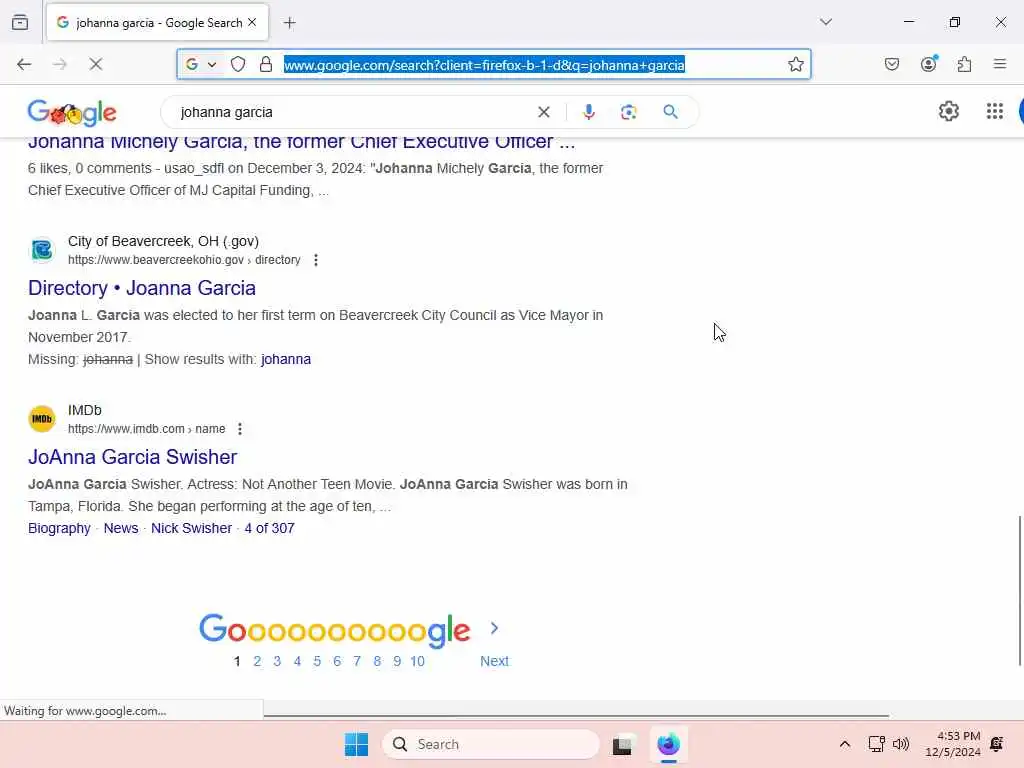
Task: Open the beavercreekohio.gov directory URL
Action: coord(184,260)
